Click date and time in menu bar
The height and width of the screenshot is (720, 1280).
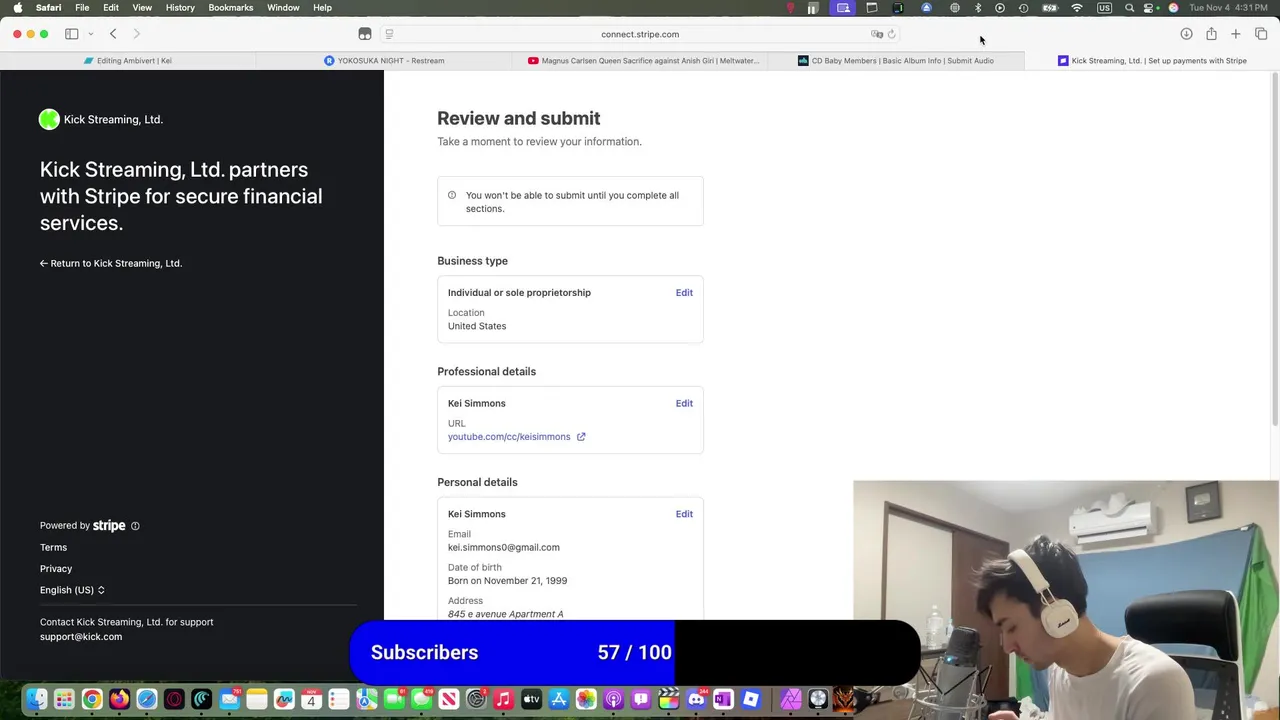click(1229, 8)
